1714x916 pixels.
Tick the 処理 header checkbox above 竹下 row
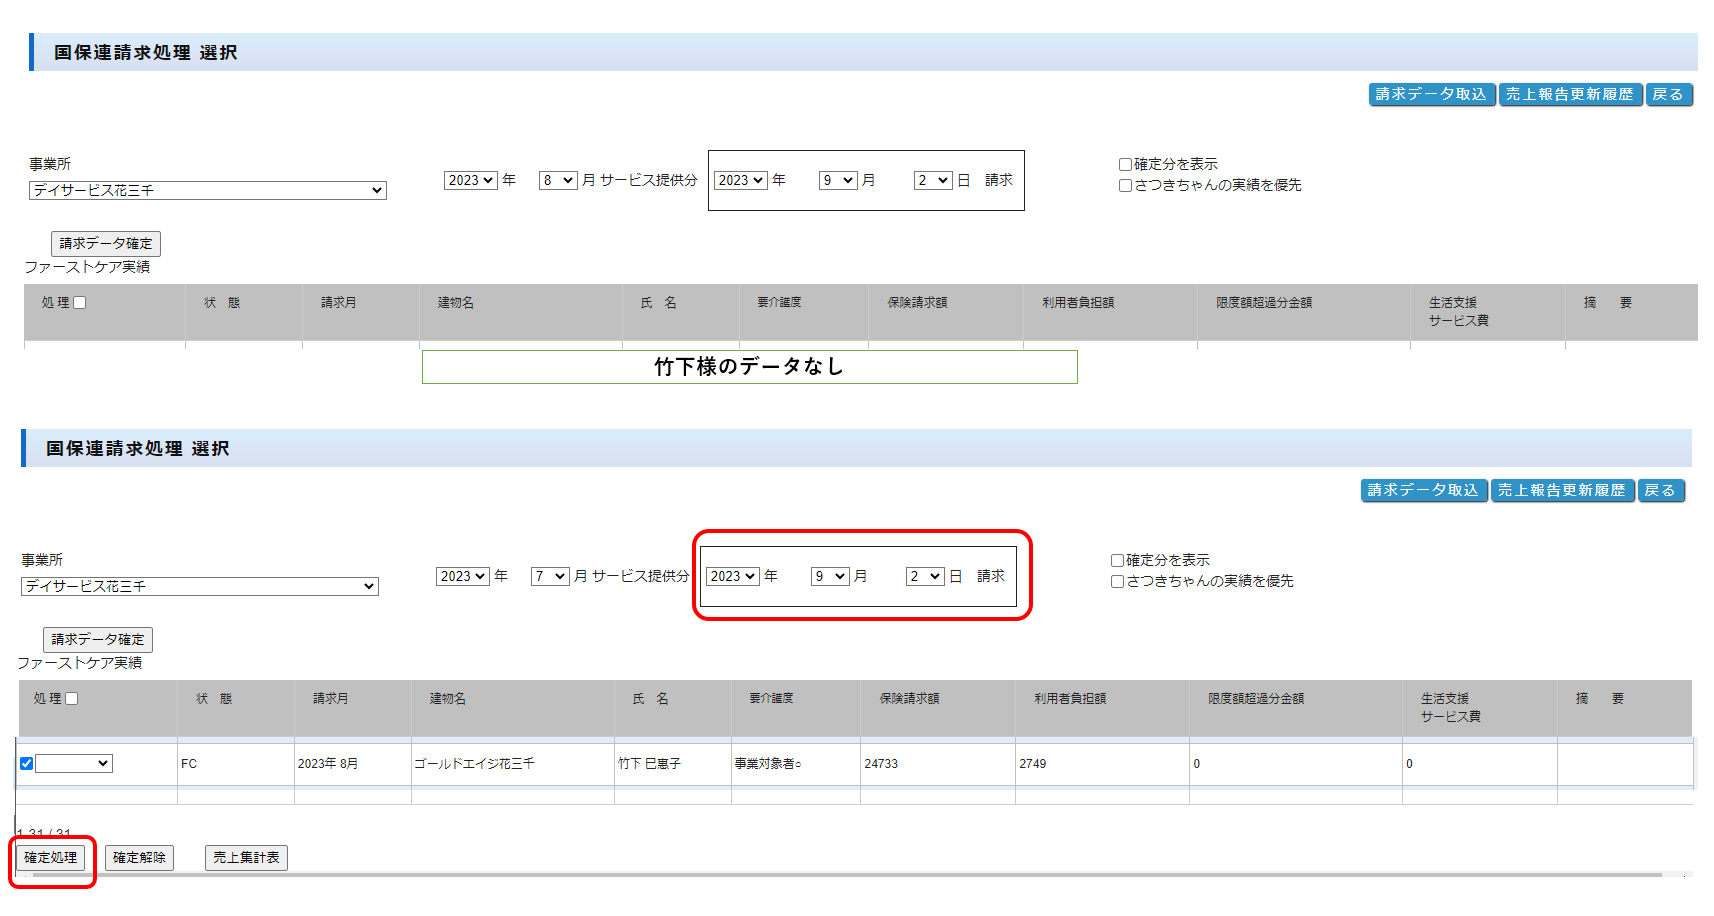click(x=72, y=699)
